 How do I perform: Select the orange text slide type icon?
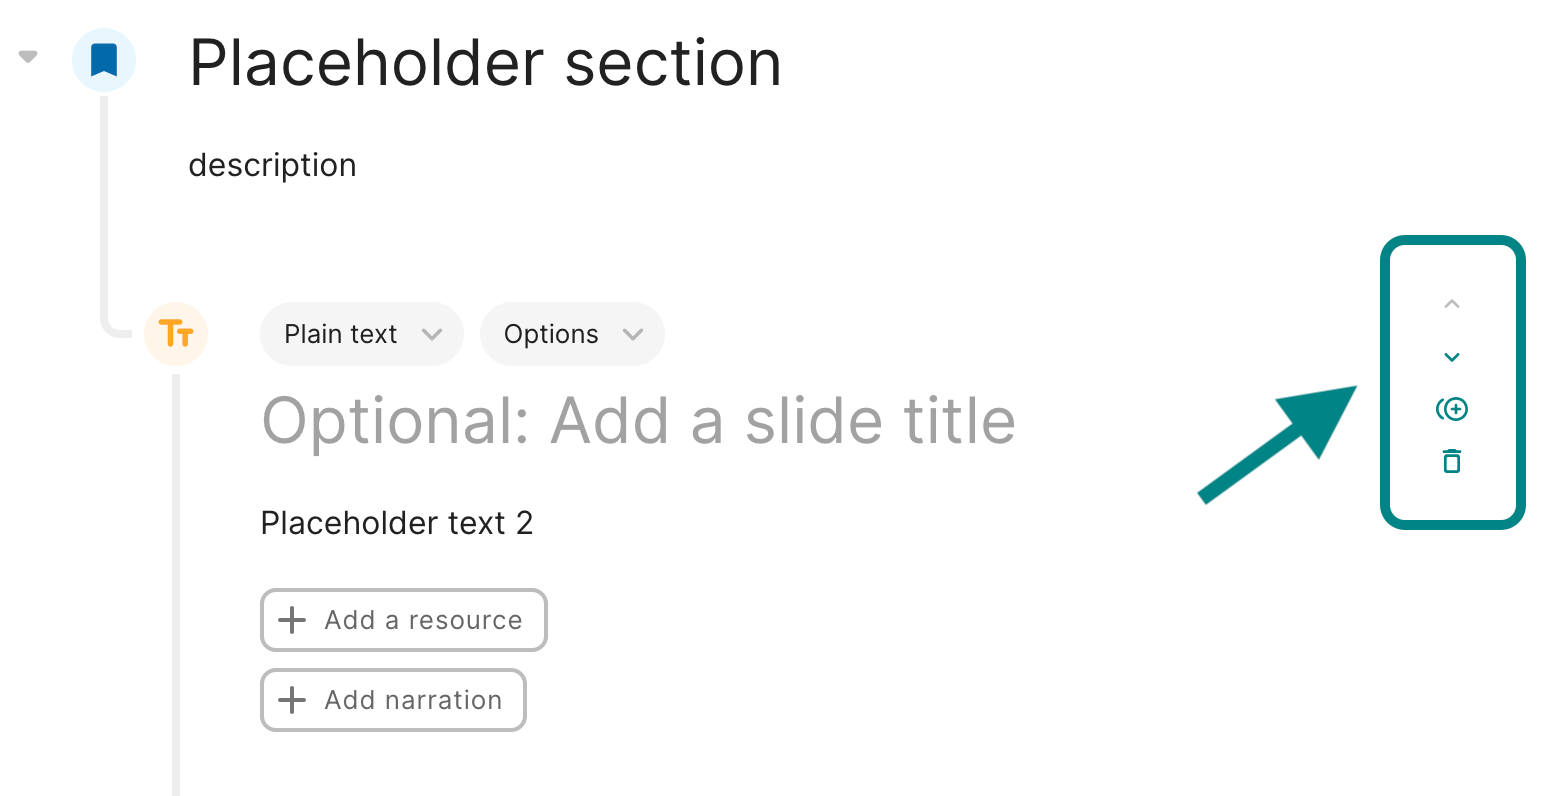[x=176, y=333]
